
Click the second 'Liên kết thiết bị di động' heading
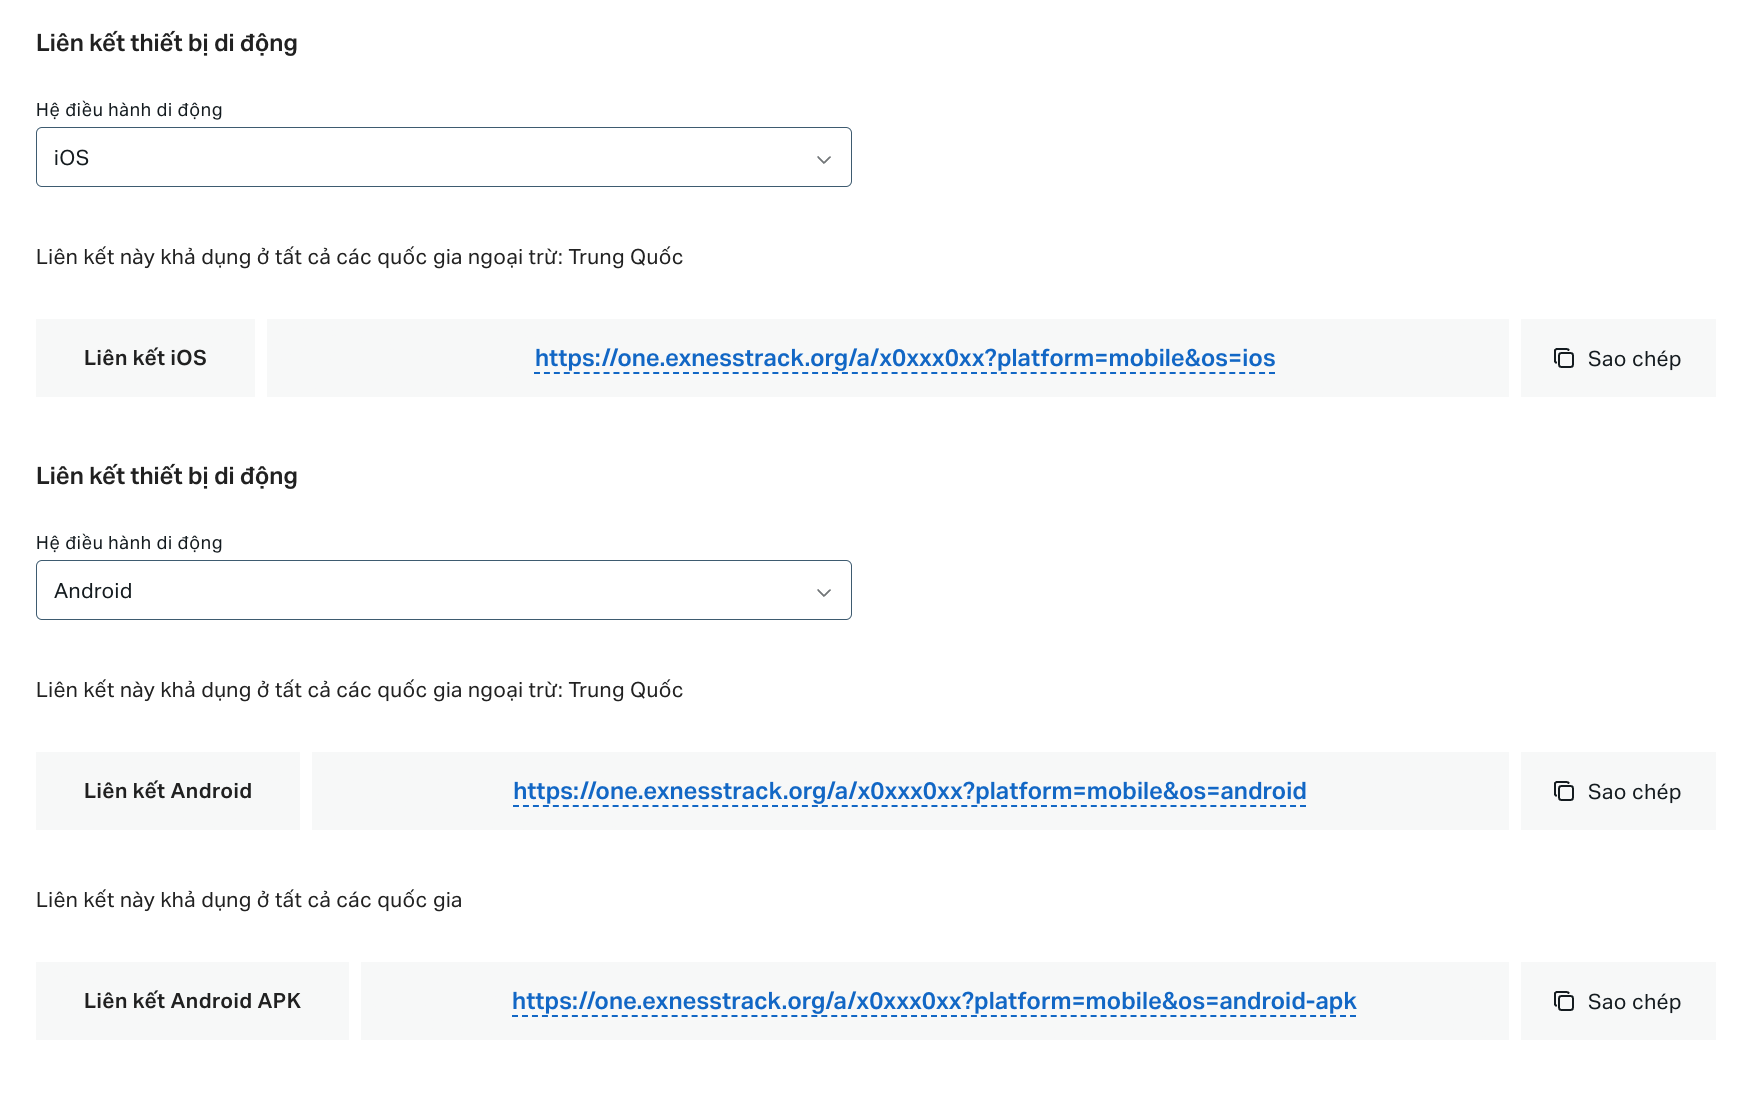167,476
